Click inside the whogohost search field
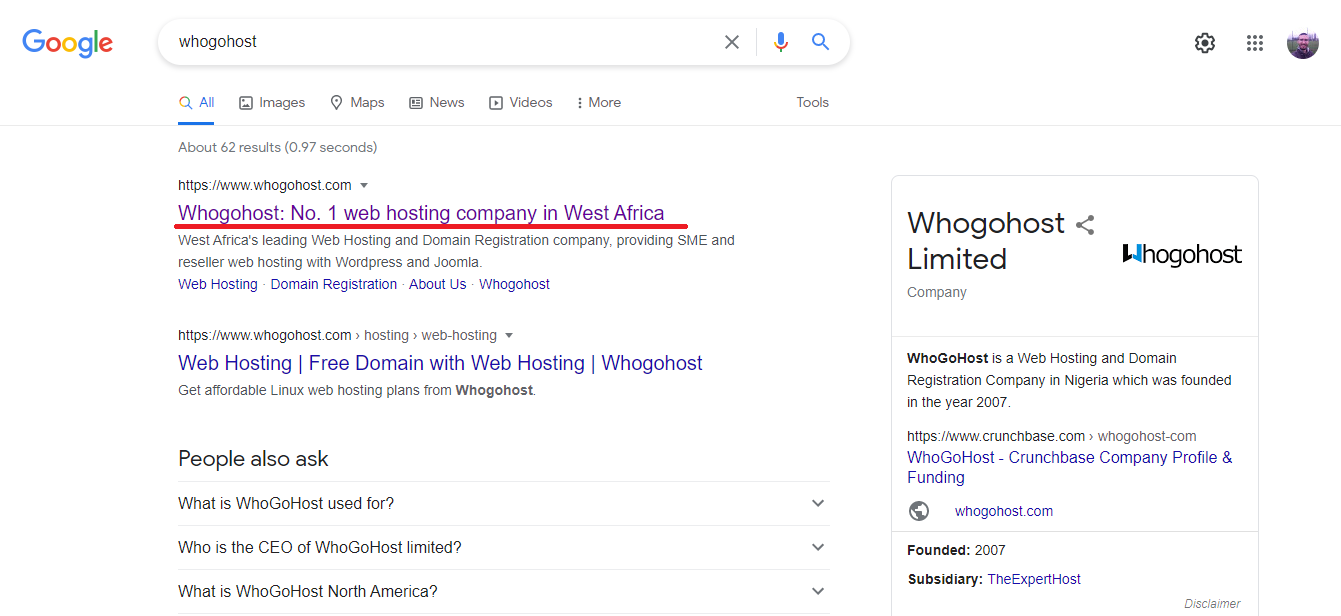 440,42
